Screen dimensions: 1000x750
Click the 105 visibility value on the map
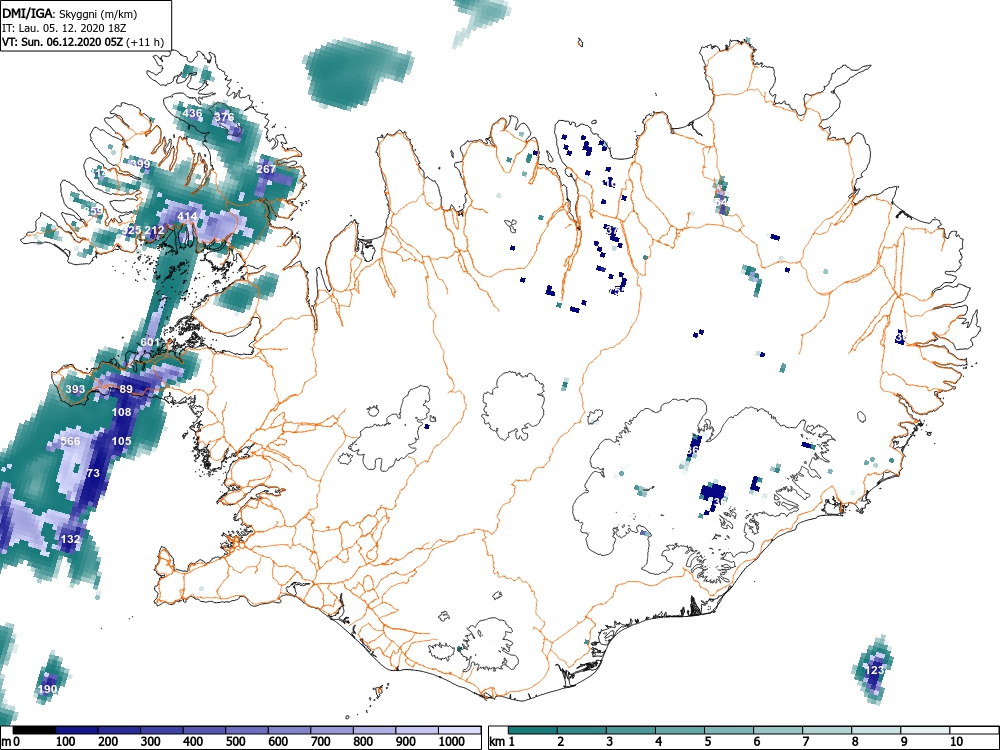[121, 441]
